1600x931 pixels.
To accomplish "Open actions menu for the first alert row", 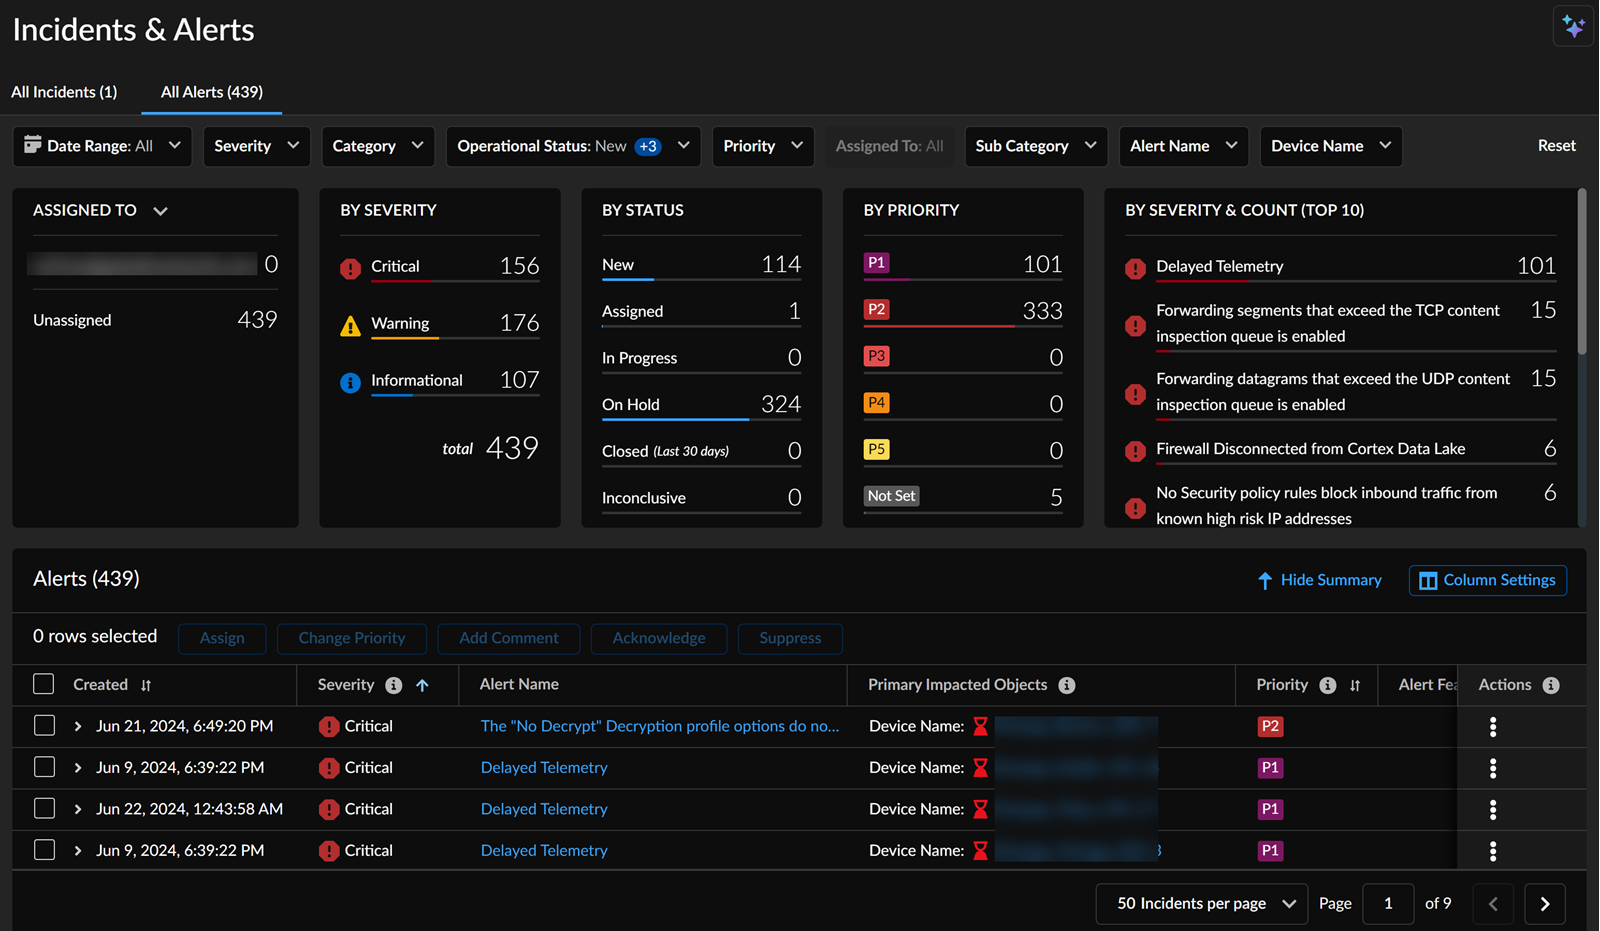I will (1492, 727).
